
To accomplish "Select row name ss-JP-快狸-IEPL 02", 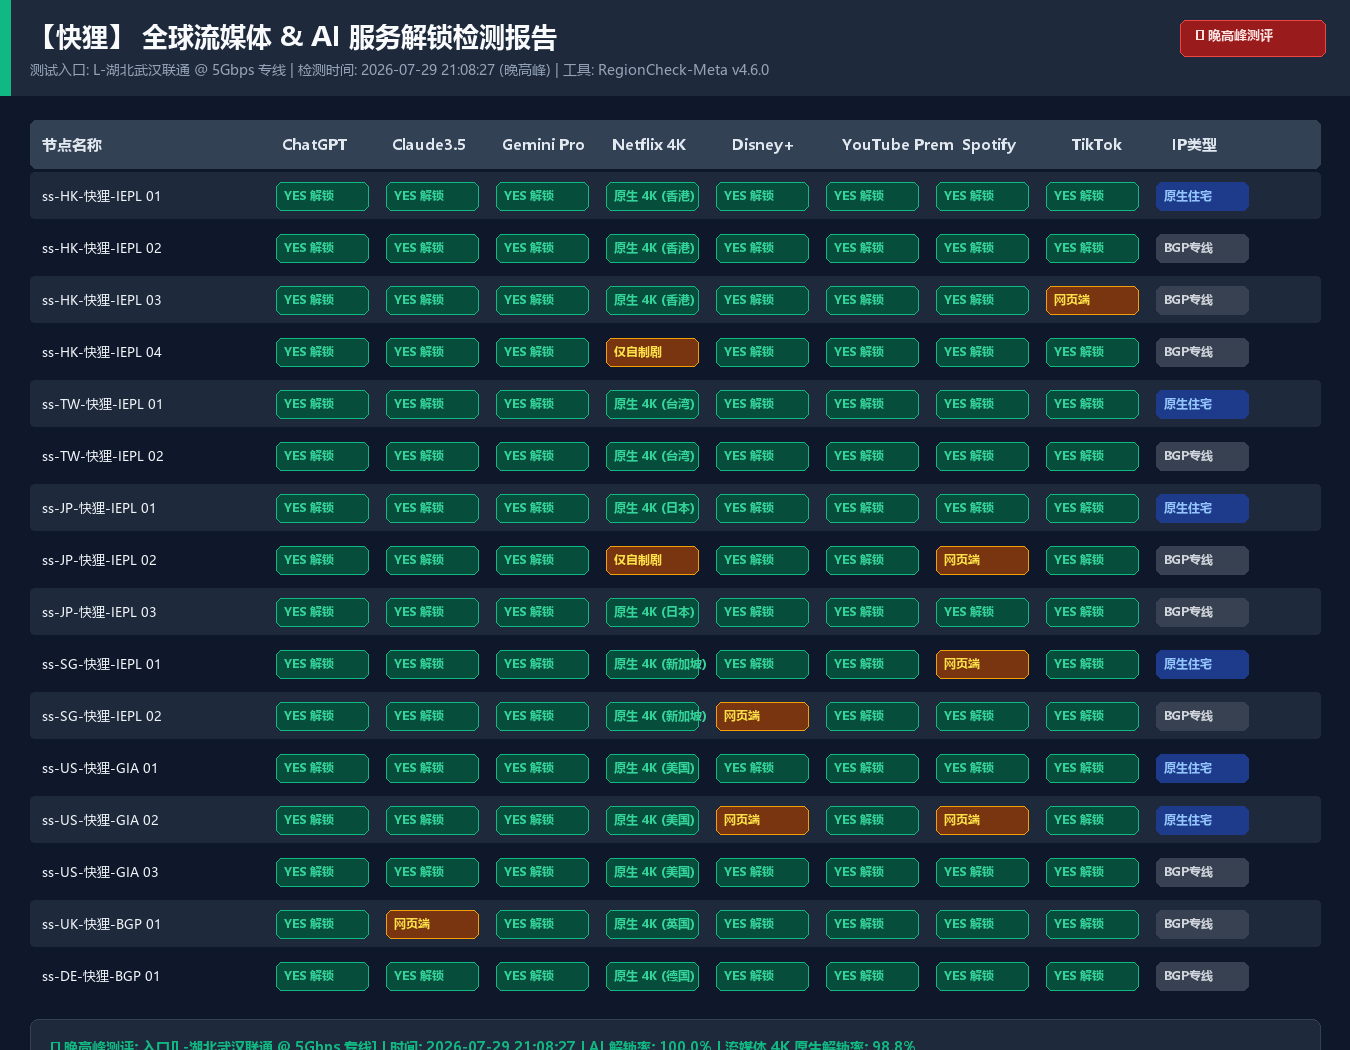I will click(99, 560).
